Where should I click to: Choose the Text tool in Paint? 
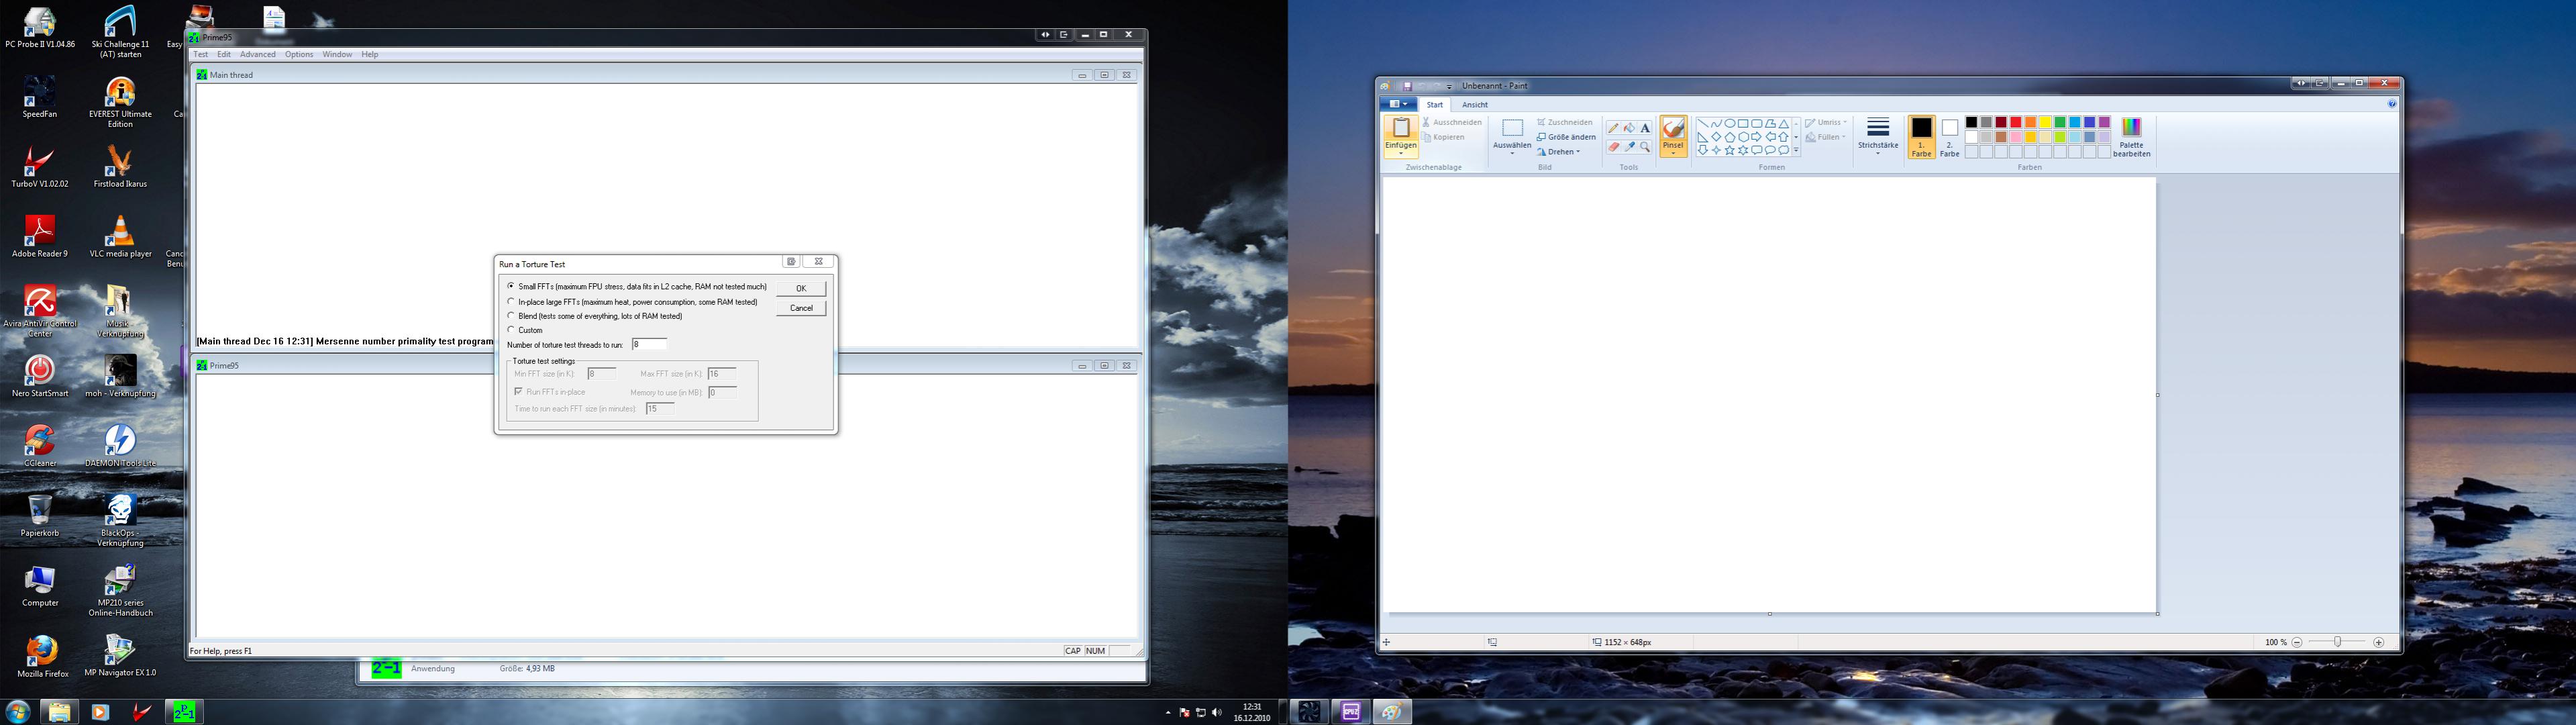pyautogui.click(x=1645, y=128)
